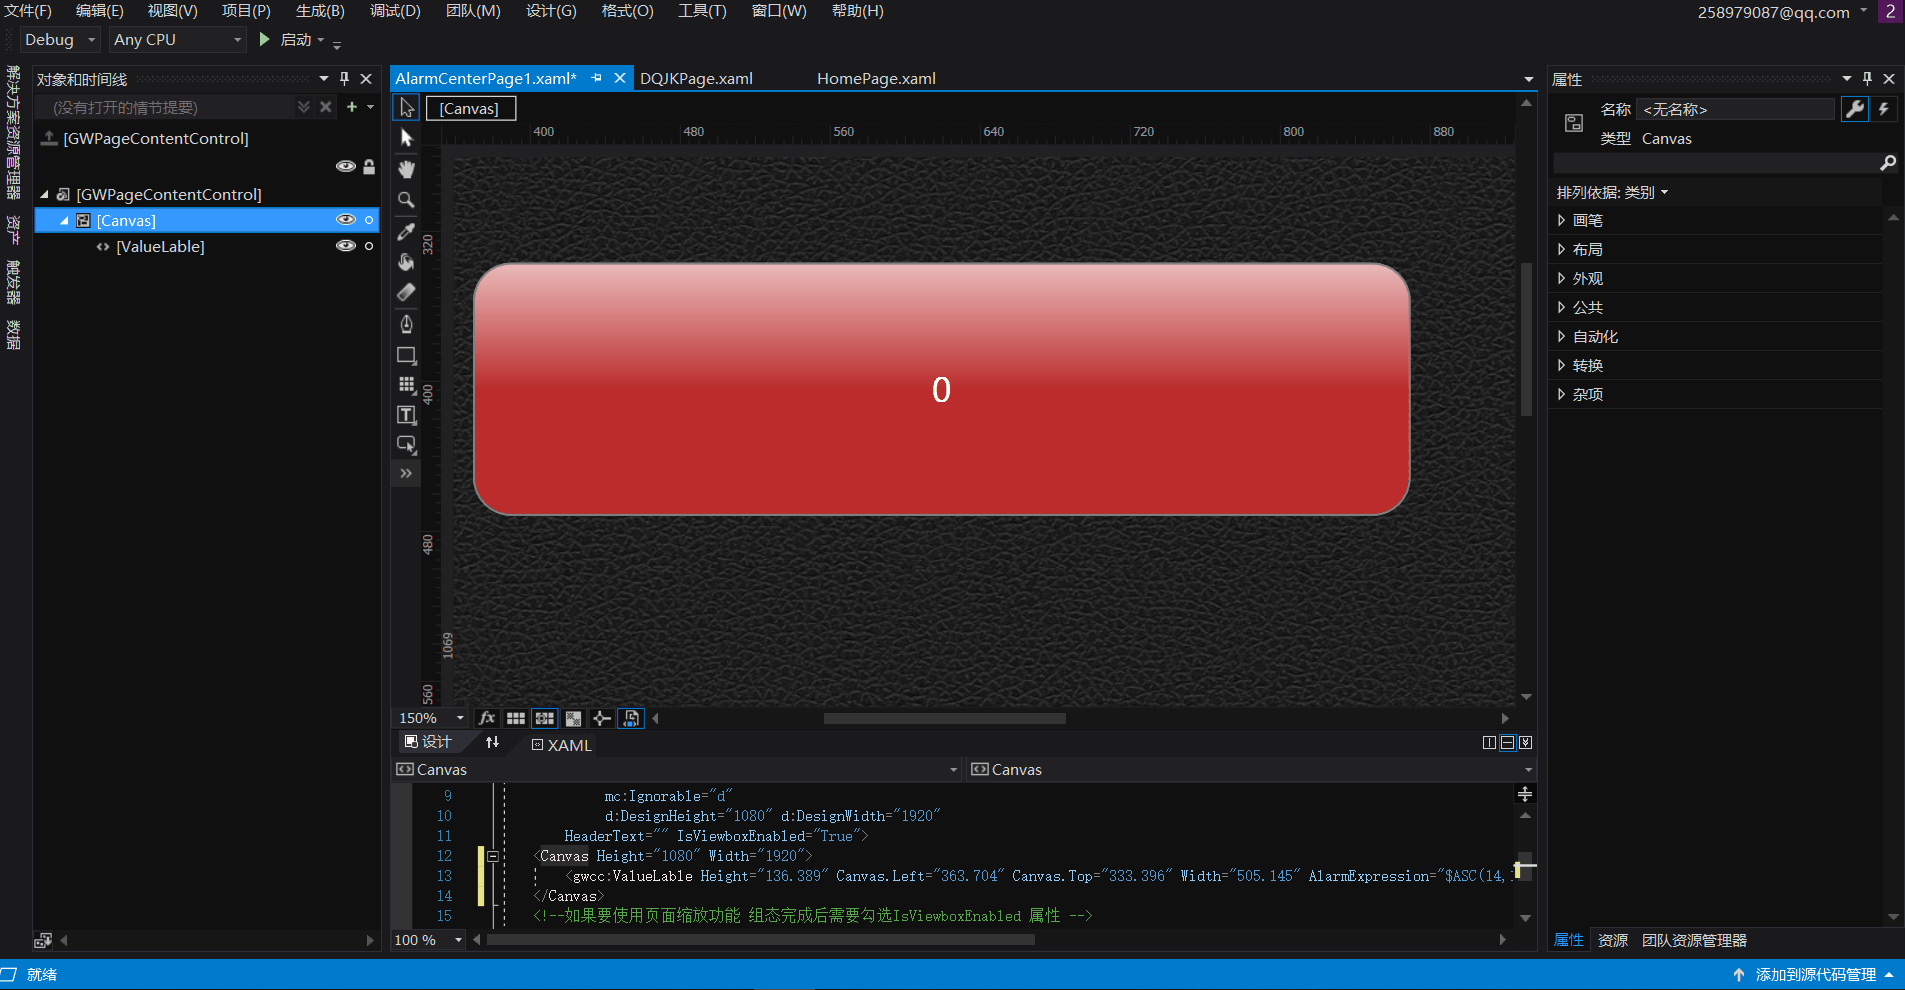Click the 启动 start button
The width and height of the screenshot is (1905, 990).
(x=287, y=40)
